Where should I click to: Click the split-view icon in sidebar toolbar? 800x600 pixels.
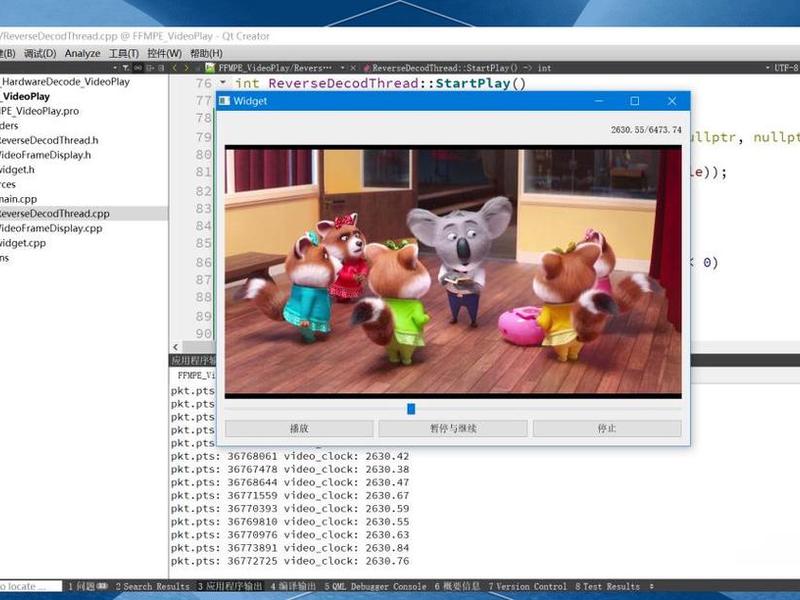pyautogui.click(x=149, y=67)
